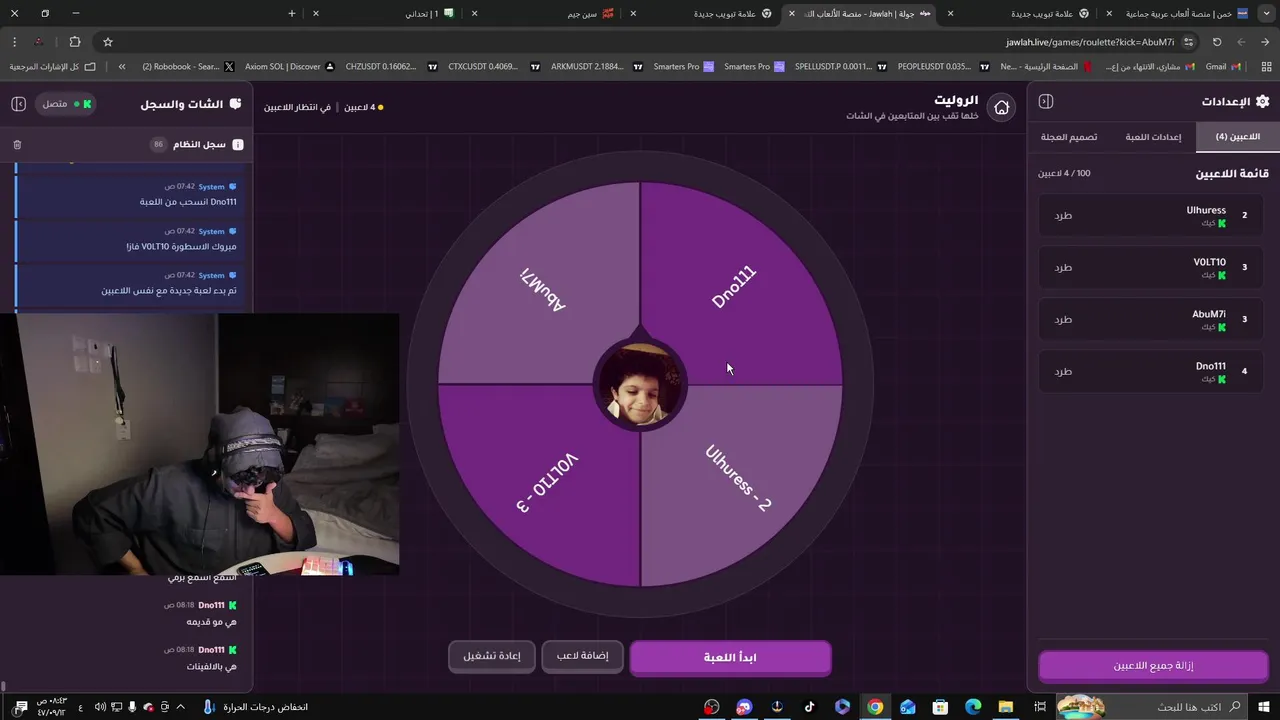Click the سجل النظام header
Image resolution: width=1280 pixels, height=720 pixels.
(x=198, y=145)
